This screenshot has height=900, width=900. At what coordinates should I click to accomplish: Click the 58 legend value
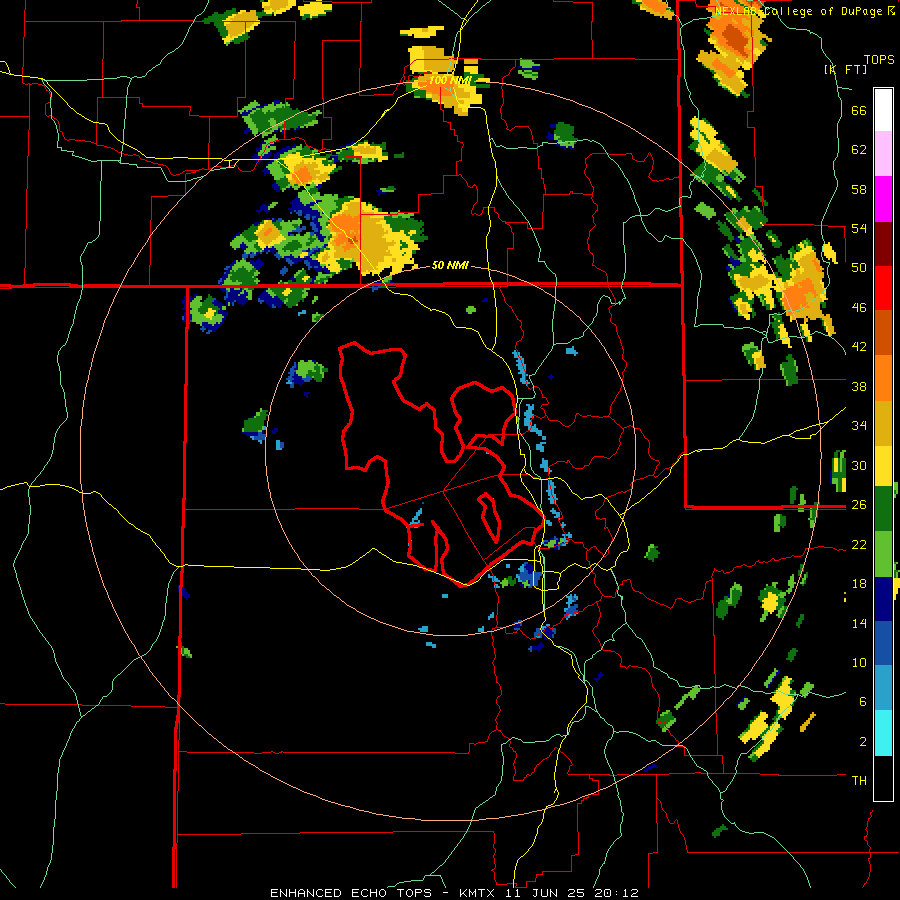[859, 189]
